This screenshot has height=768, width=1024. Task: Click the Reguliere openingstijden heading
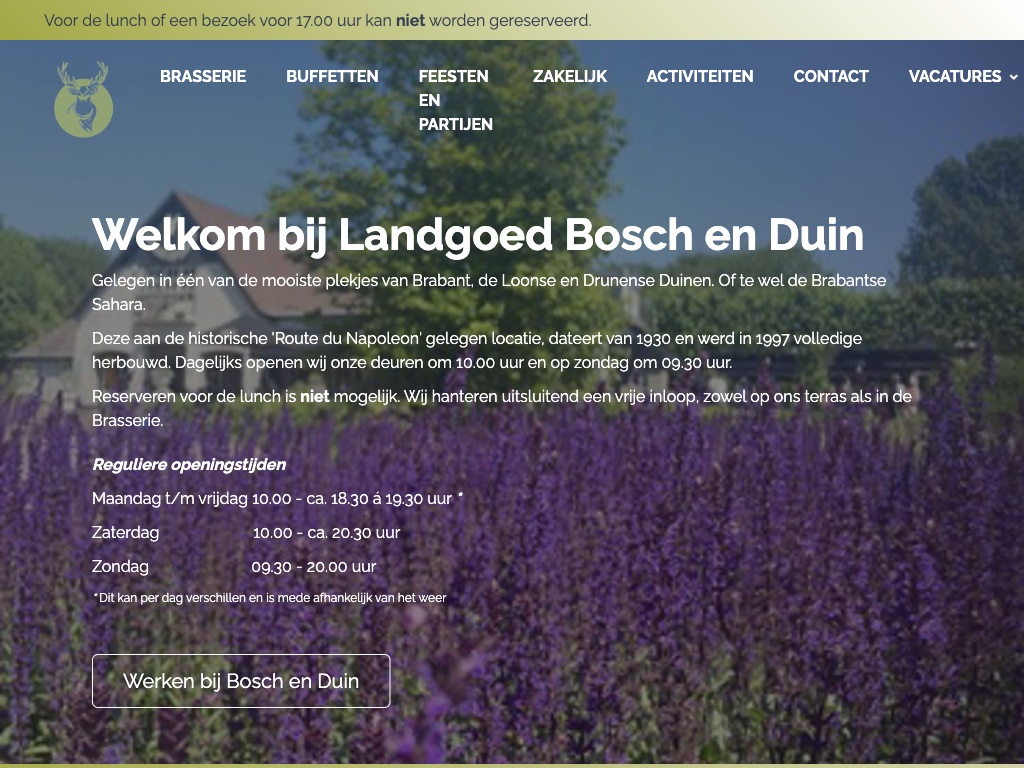click(189, 464)
